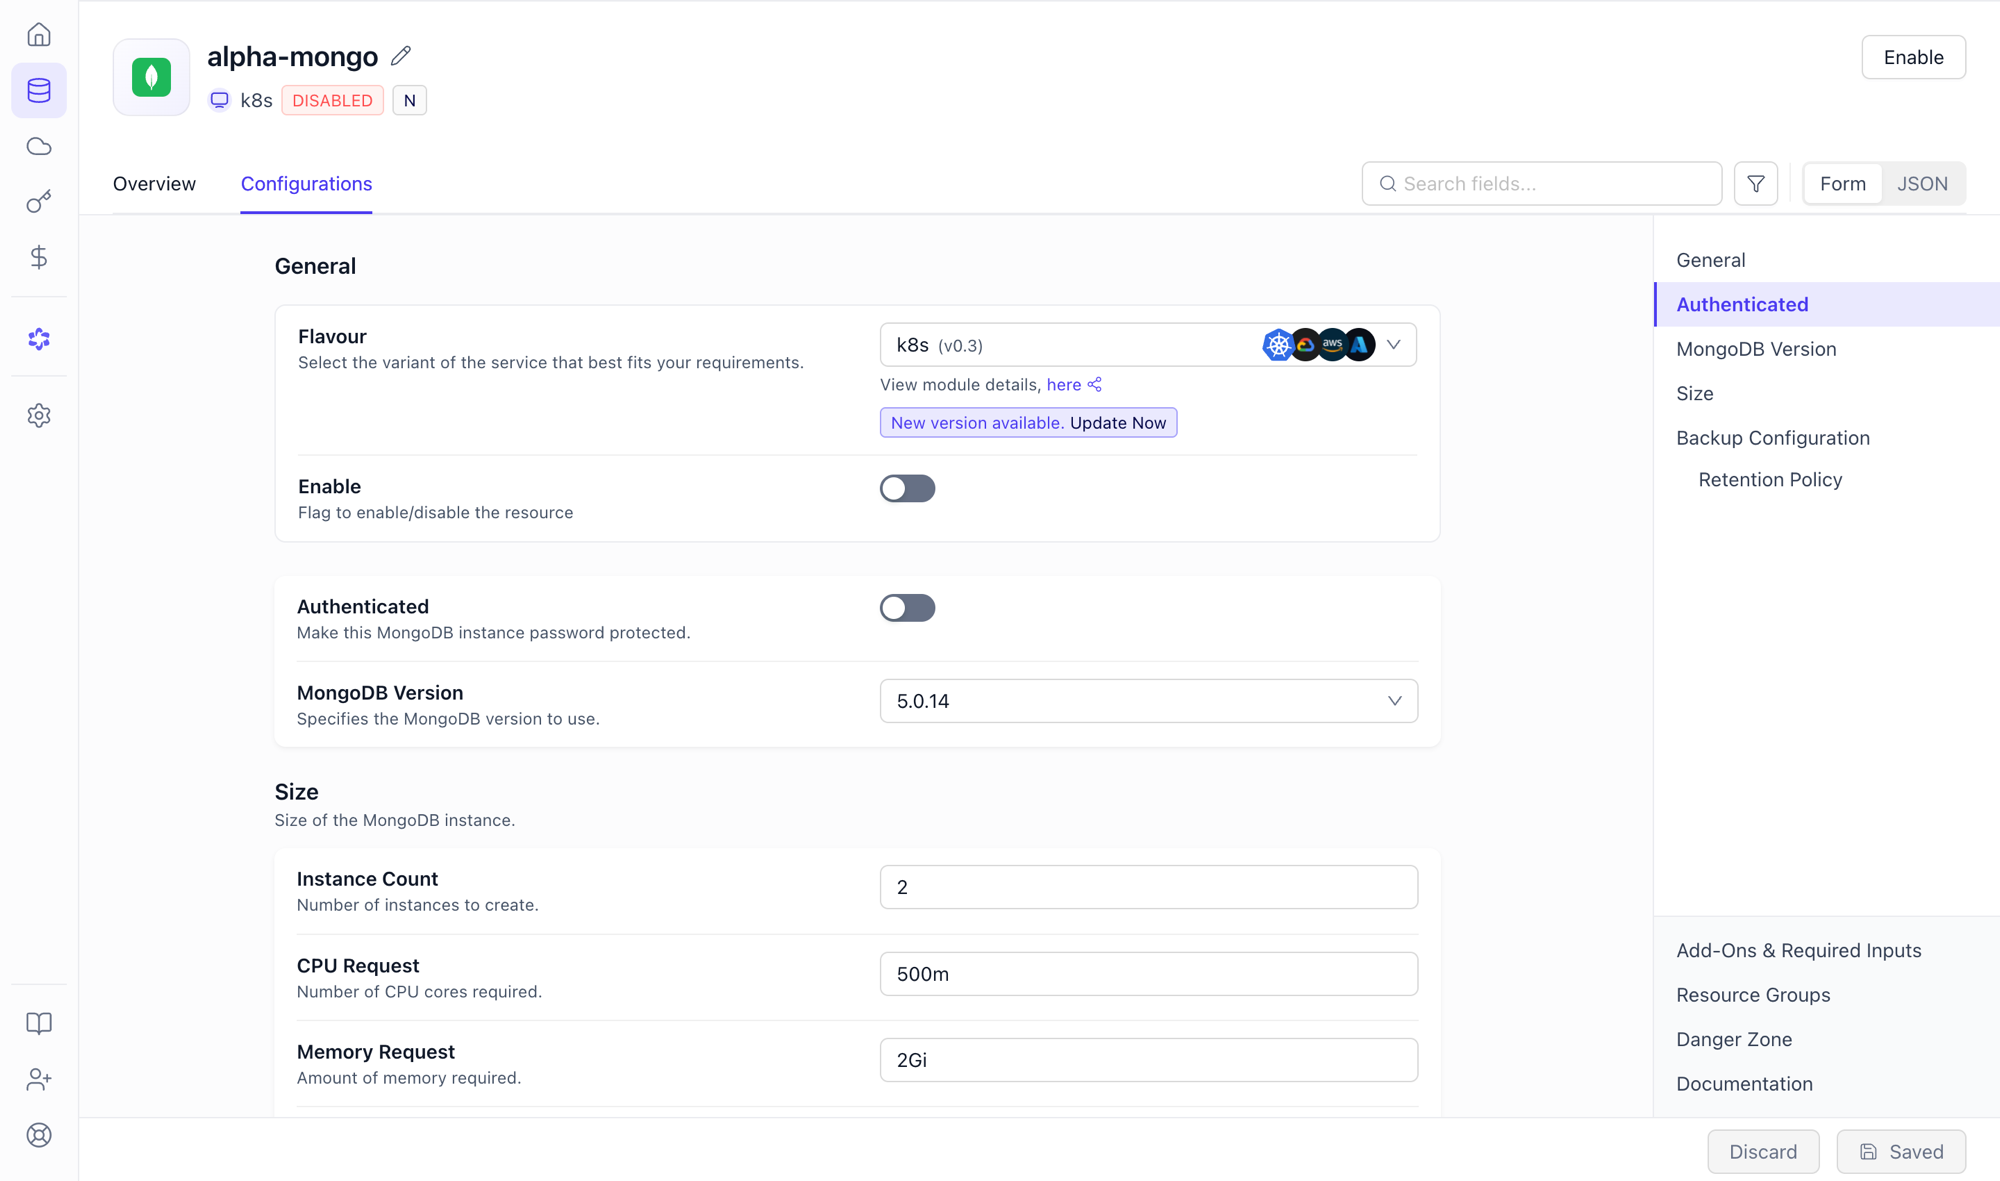
Task: Open Resource Groups
Action: coord(1753,995)
